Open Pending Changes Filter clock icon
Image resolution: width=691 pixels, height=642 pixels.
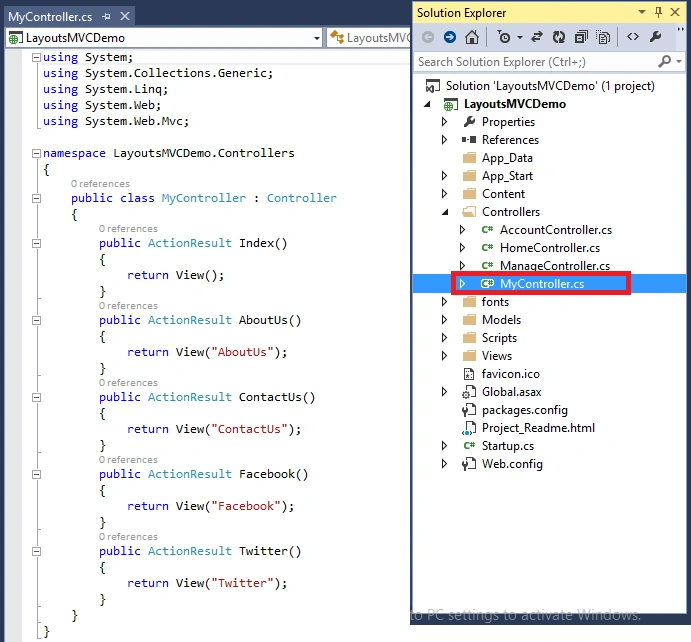[x=504, y=37]
